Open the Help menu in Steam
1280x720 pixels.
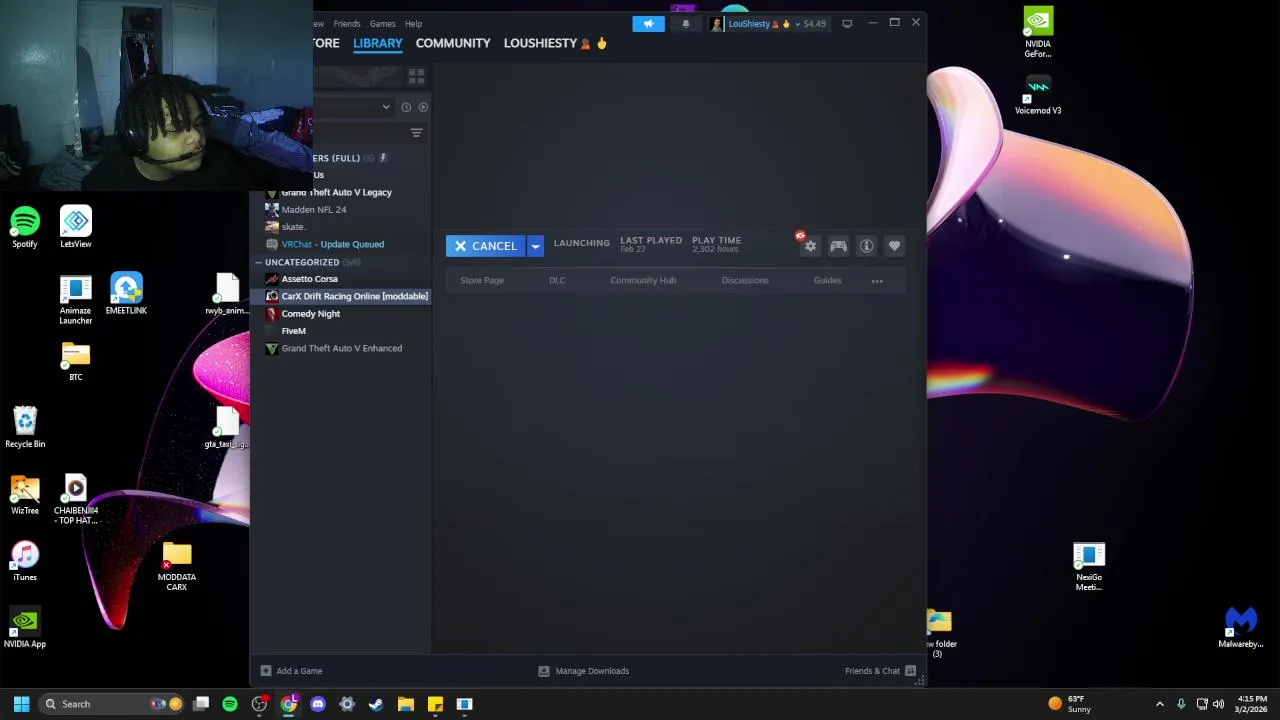[x=413, y=23]
